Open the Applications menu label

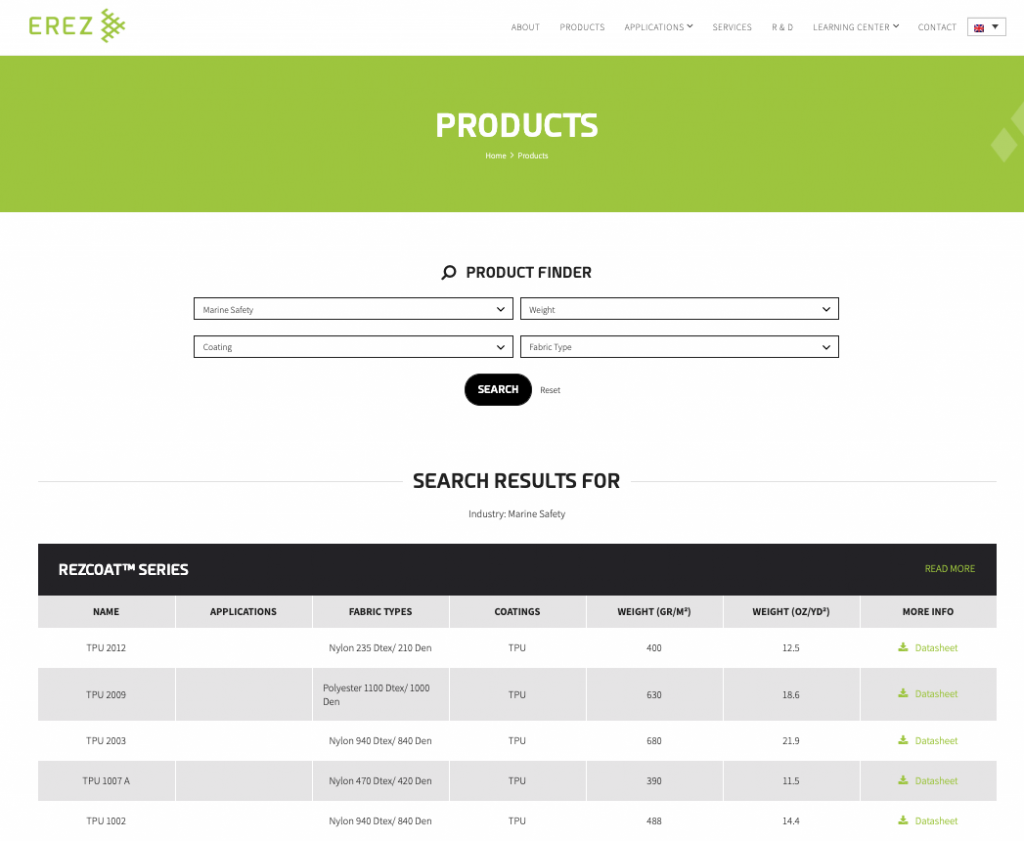(x=654, y=27)
